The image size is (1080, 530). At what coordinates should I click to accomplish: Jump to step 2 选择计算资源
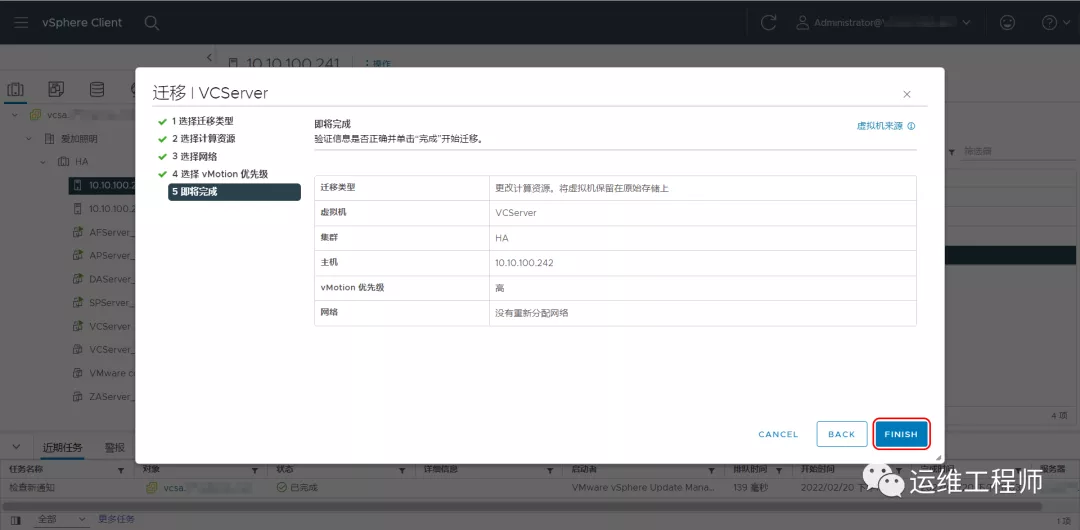coord(203,139)
